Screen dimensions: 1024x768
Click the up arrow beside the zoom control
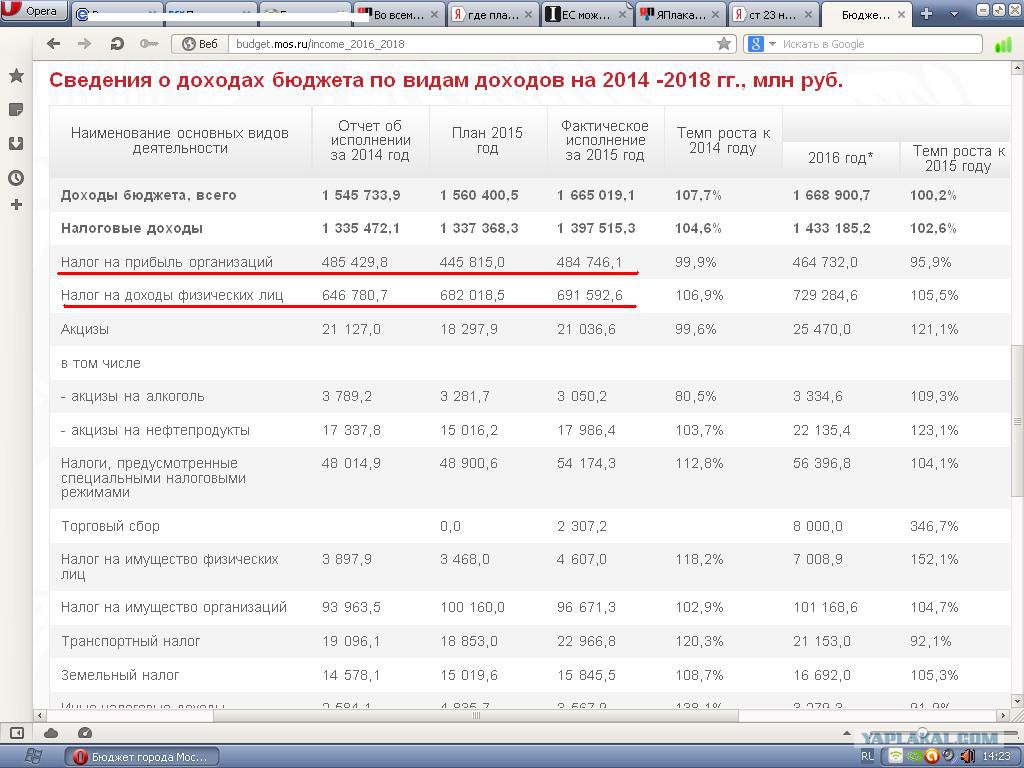(x=847, y=733)
